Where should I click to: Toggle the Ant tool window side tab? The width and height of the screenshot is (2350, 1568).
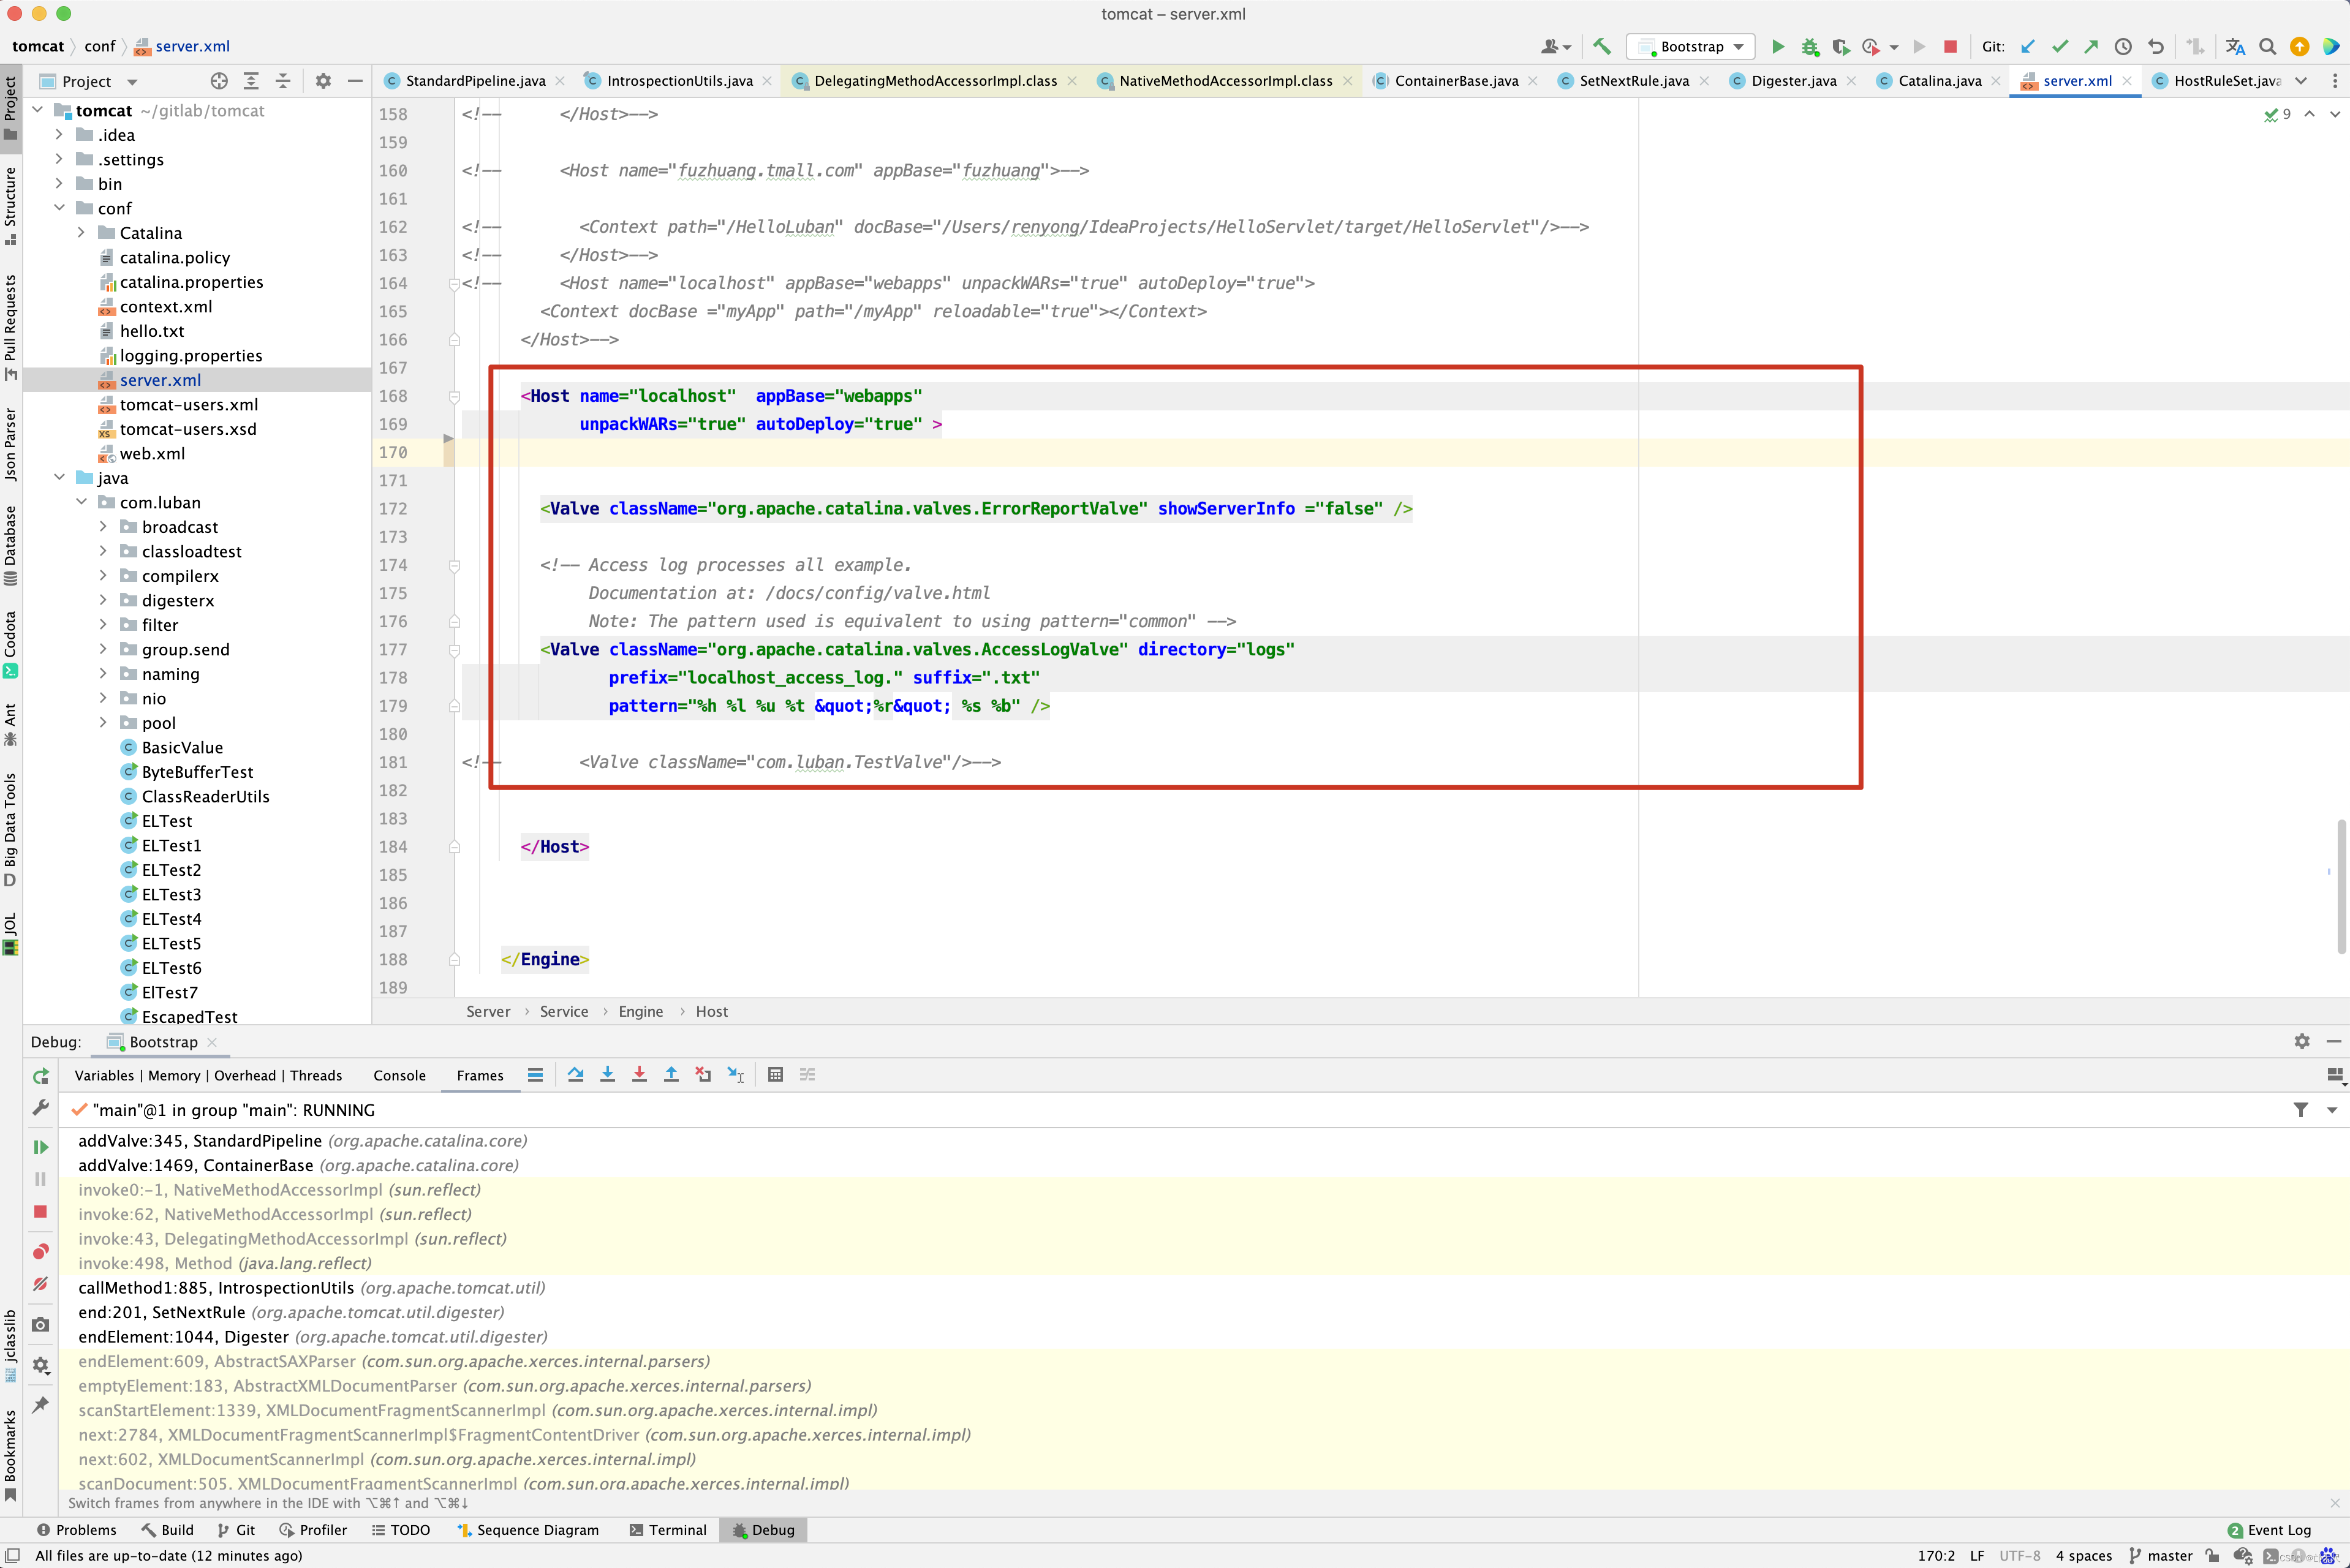(x=11, y=725)
